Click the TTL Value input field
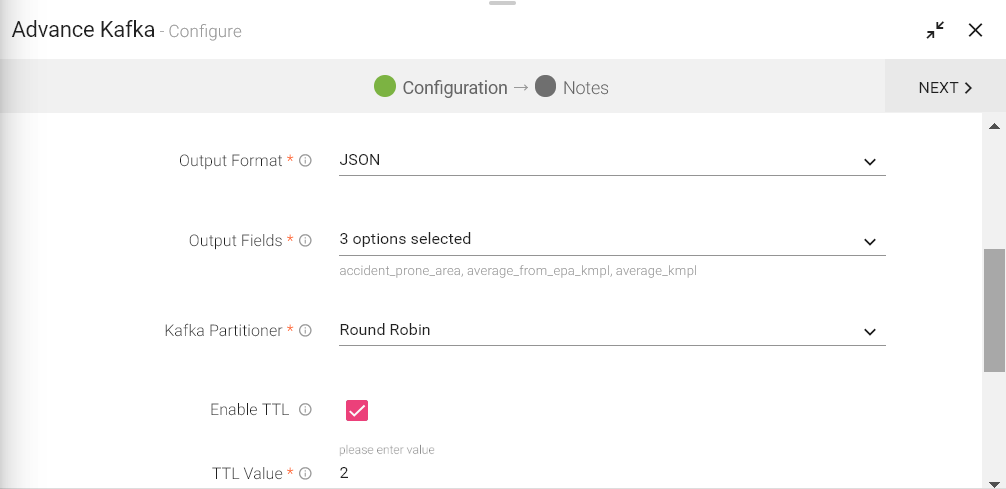Viewport: 1006px width, 489px height. (x=612, y=473)
